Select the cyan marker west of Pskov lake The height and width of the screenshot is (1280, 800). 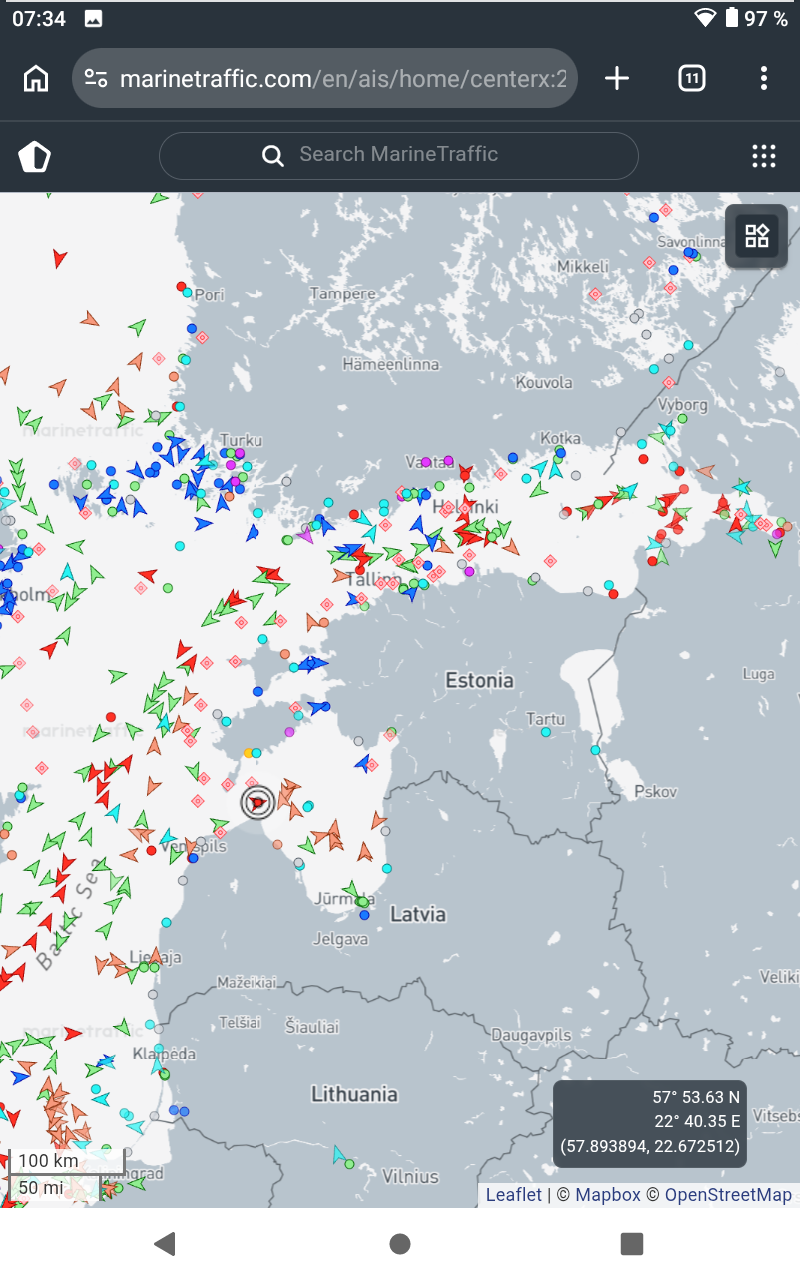coord(595,749)
